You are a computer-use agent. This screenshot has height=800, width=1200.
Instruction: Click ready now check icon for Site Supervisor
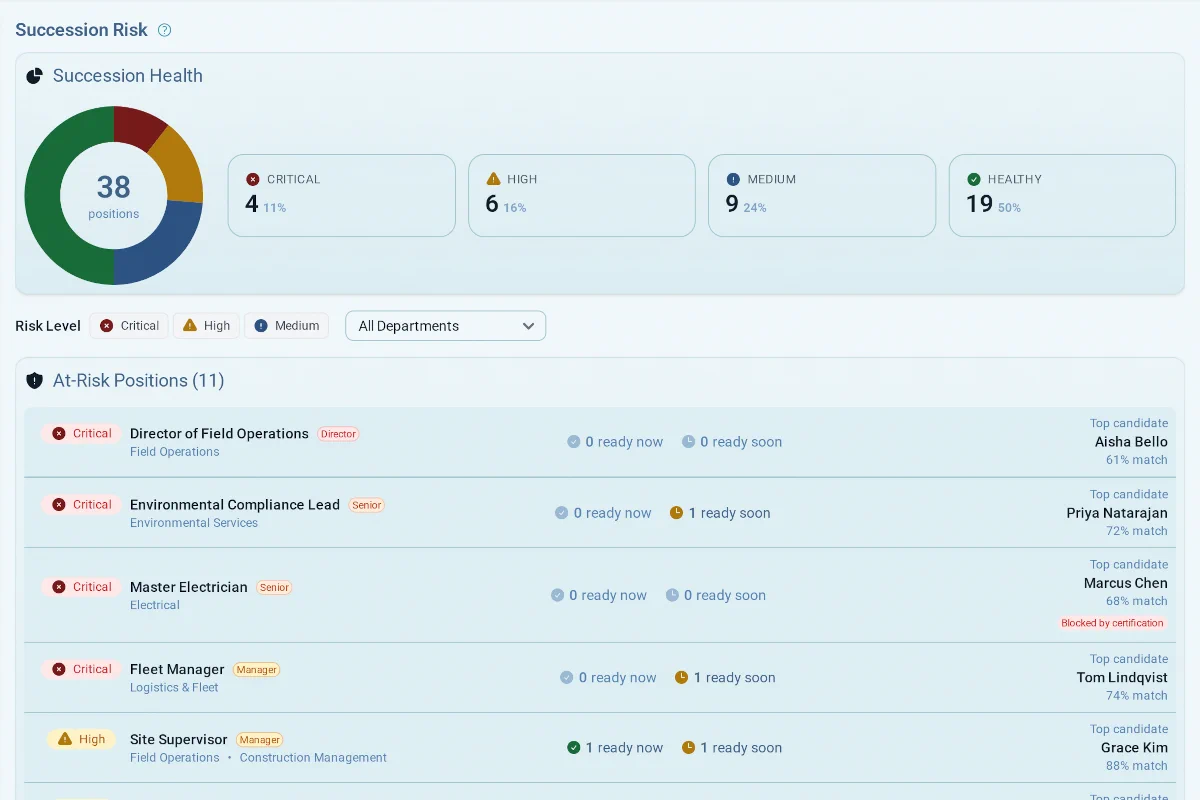[x=574, y=748]
